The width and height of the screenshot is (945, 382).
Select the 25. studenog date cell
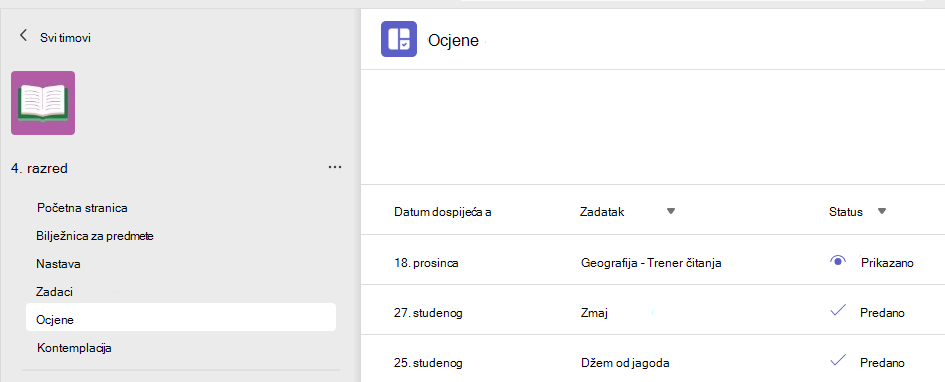click(x=429, y=363)
